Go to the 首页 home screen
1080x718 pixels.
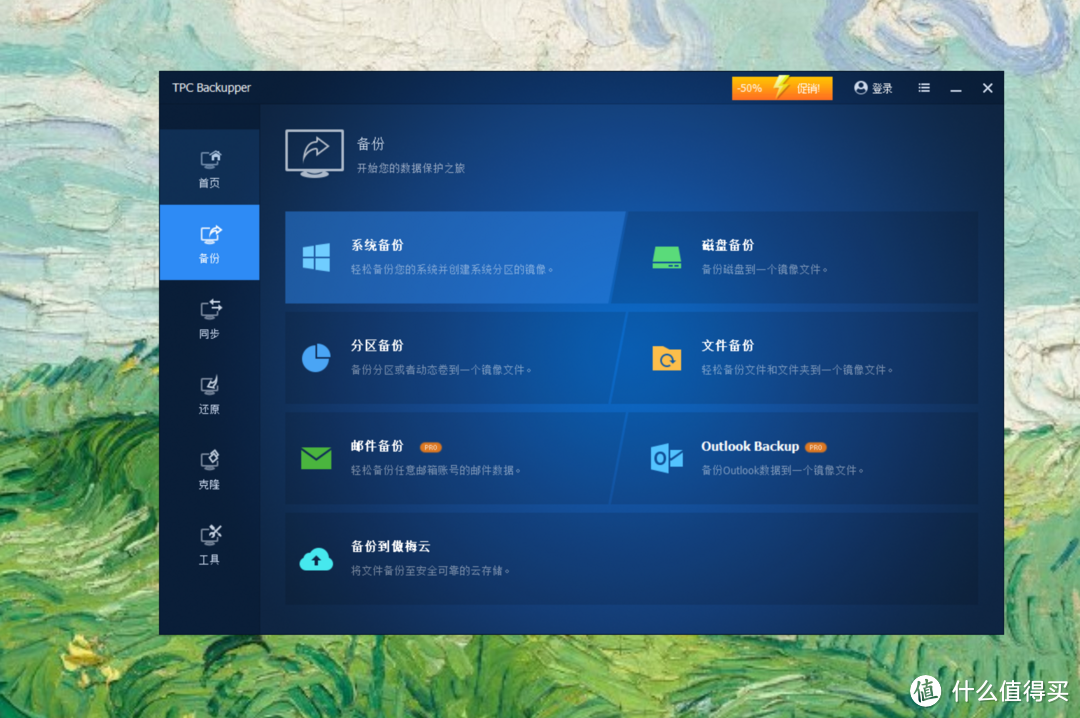point(209,166)
